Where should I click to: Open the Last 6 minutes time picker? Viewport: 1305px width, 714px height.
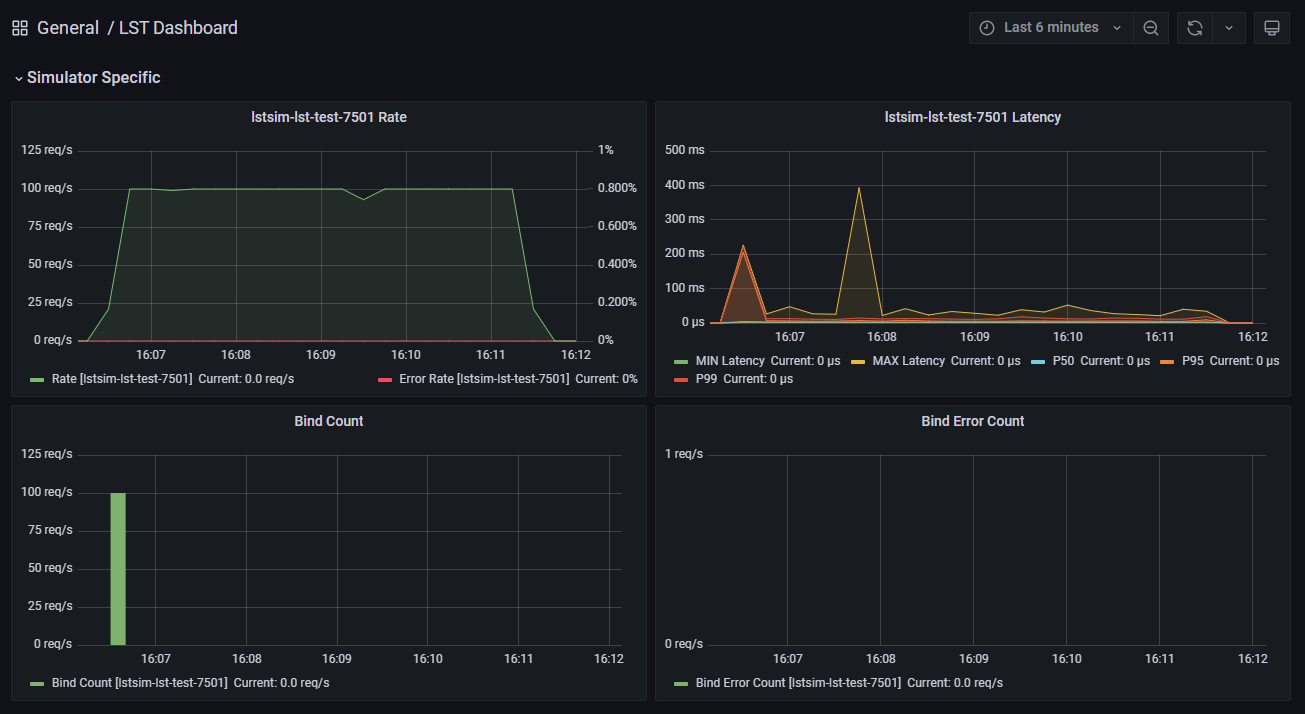click(1050, 28)
